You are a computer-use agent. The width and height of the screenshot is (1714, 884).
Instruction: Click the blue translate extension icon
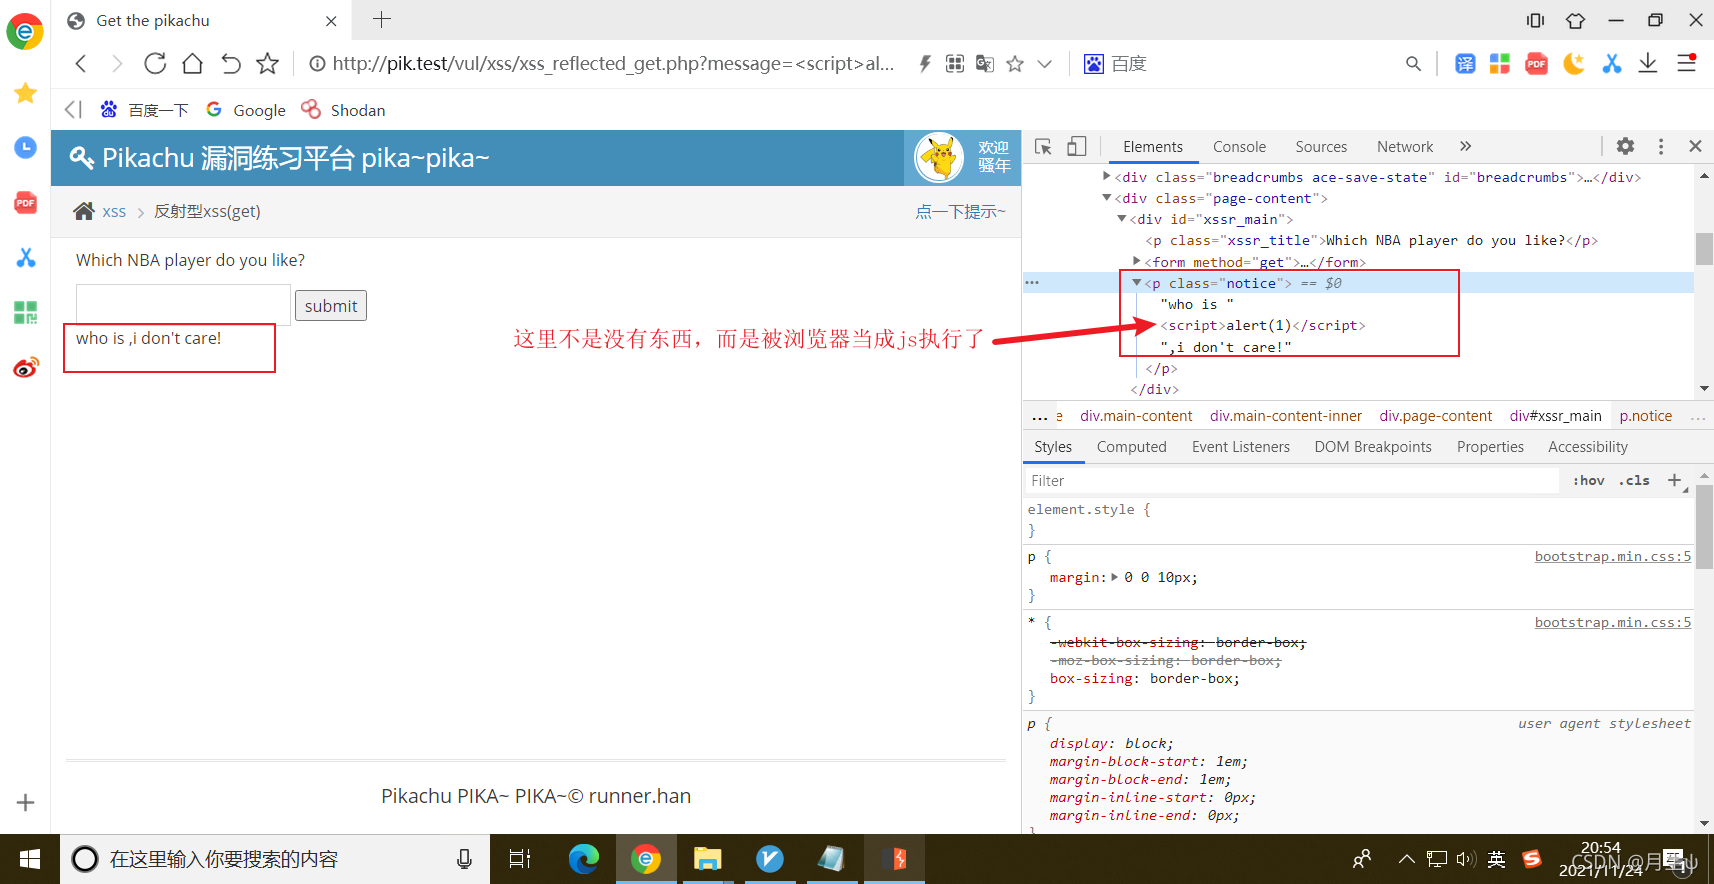[x=1465, y=64]
